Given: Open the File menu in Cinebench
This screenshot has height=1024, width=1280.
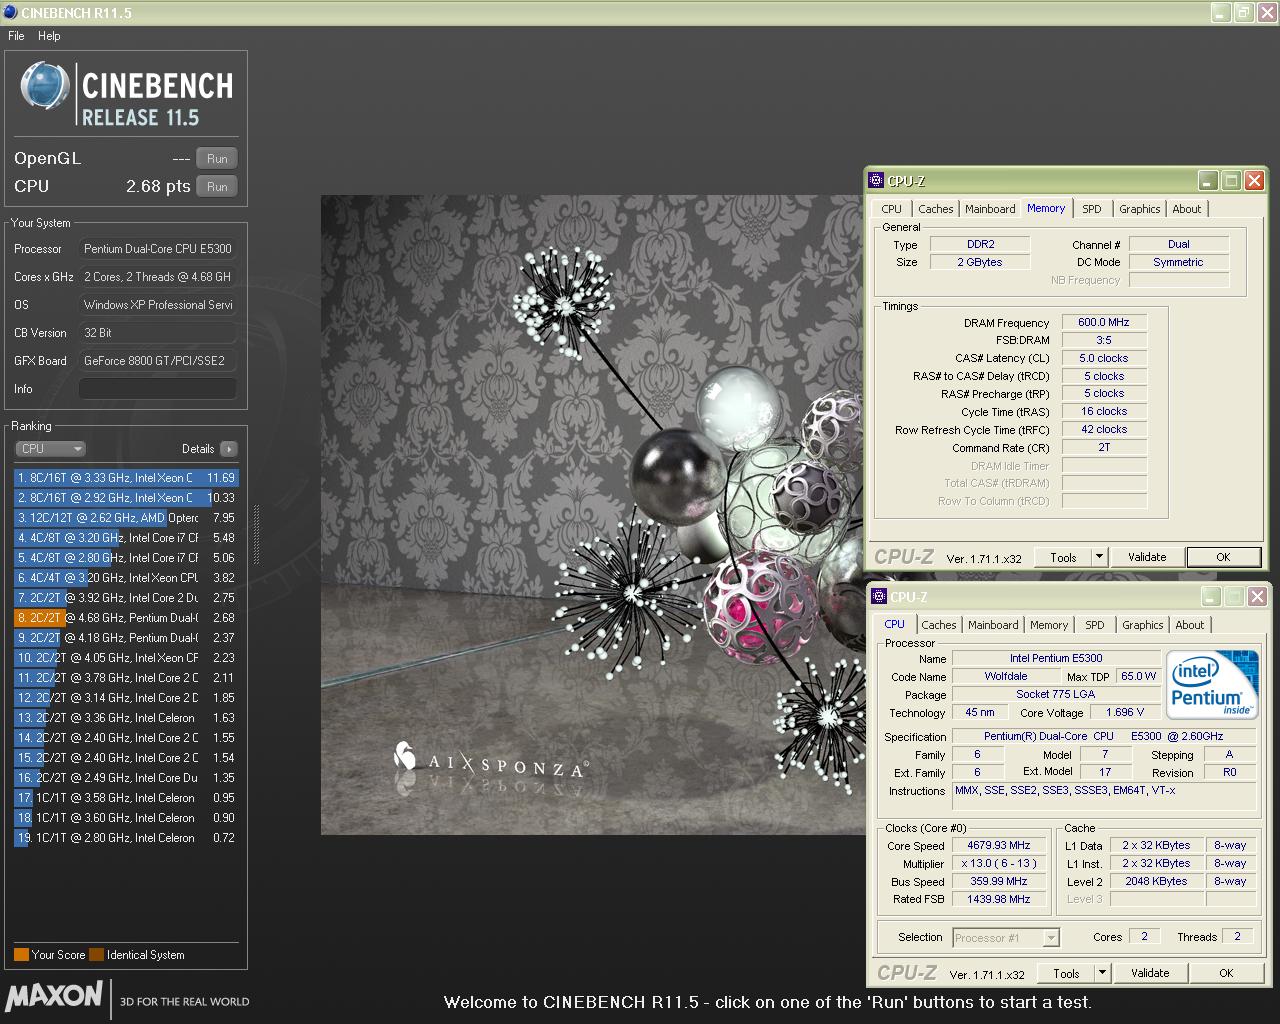Looking at the screenshot, I should point(16,36).
